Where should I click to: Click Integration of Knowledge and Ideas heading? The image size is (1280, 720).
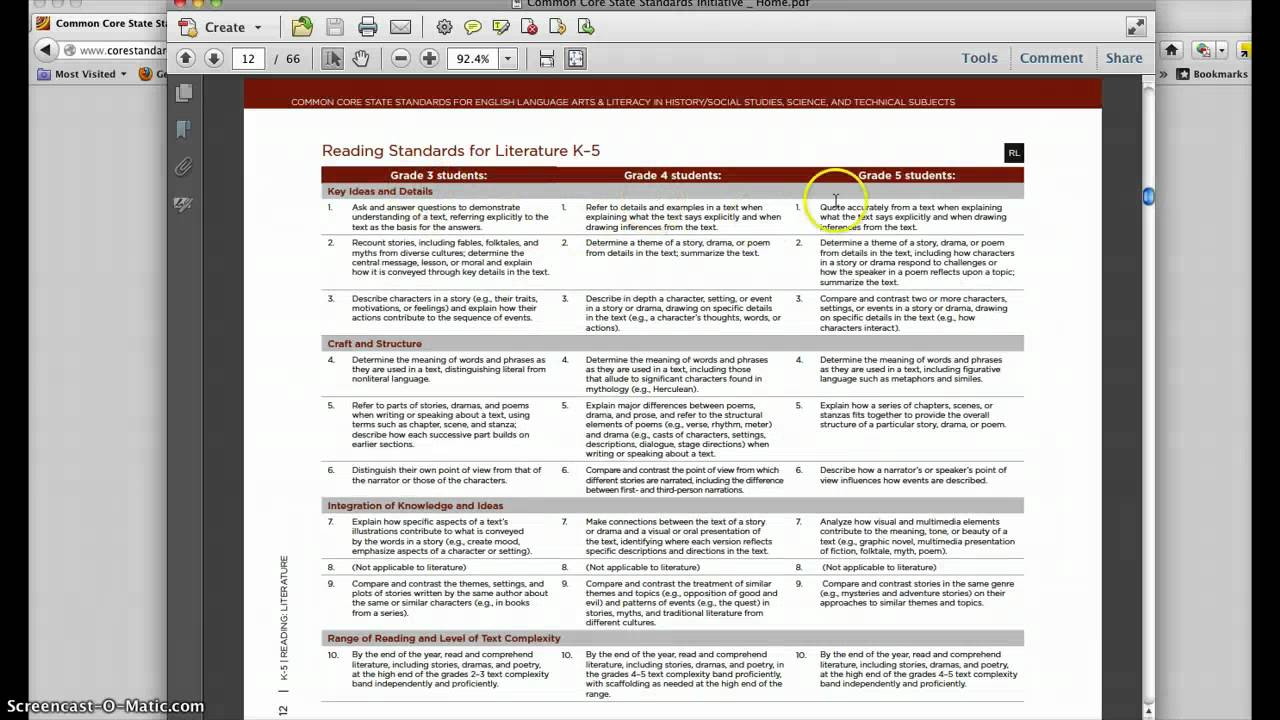point(415,506)
